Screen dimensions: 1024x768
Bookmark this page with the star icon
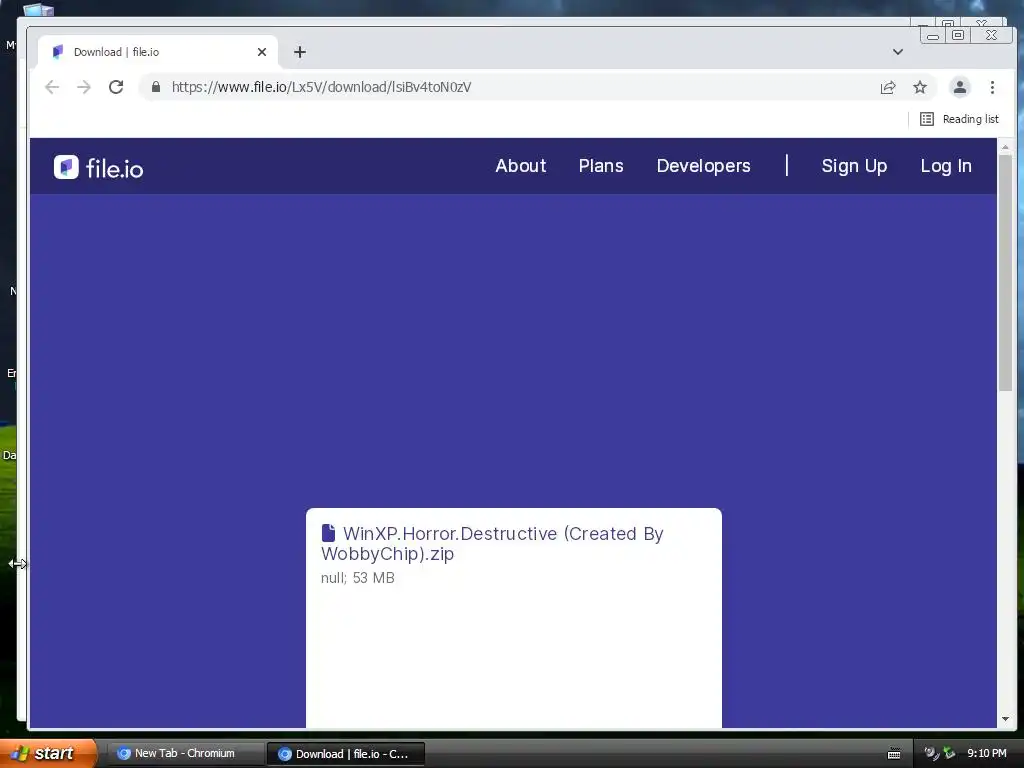pos(920,87)
